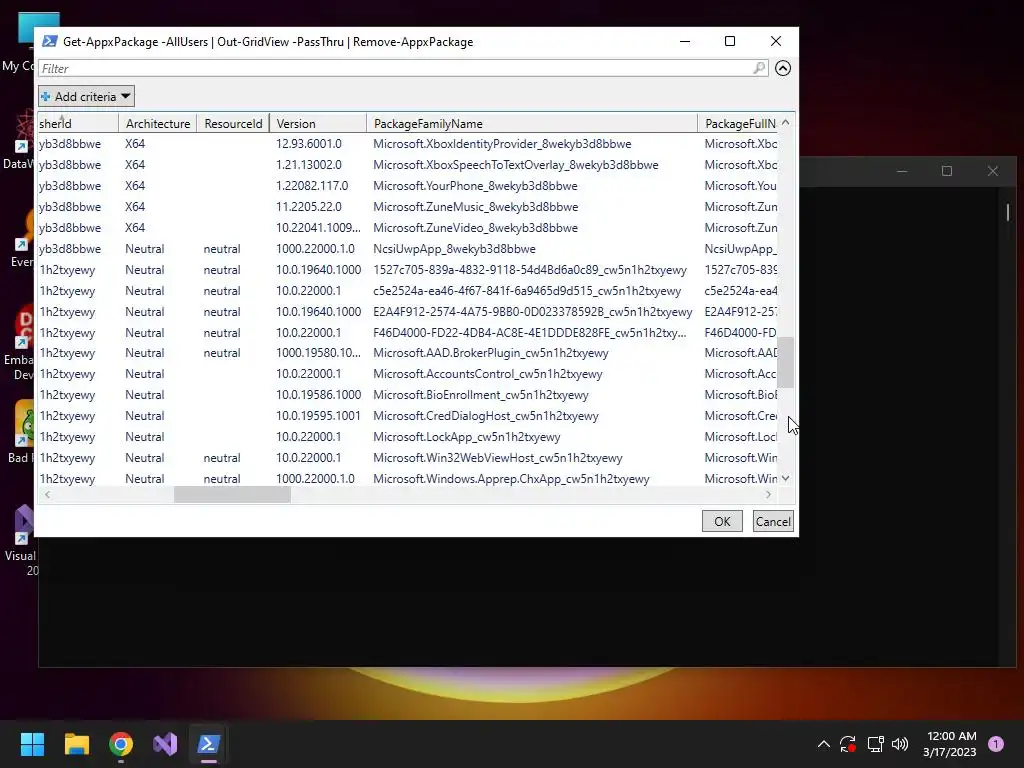Select Microsoft.YourPhone_8wekyb3d8bbwe row
Viewport: 1024px width, 768px height.
pos(408,185)
